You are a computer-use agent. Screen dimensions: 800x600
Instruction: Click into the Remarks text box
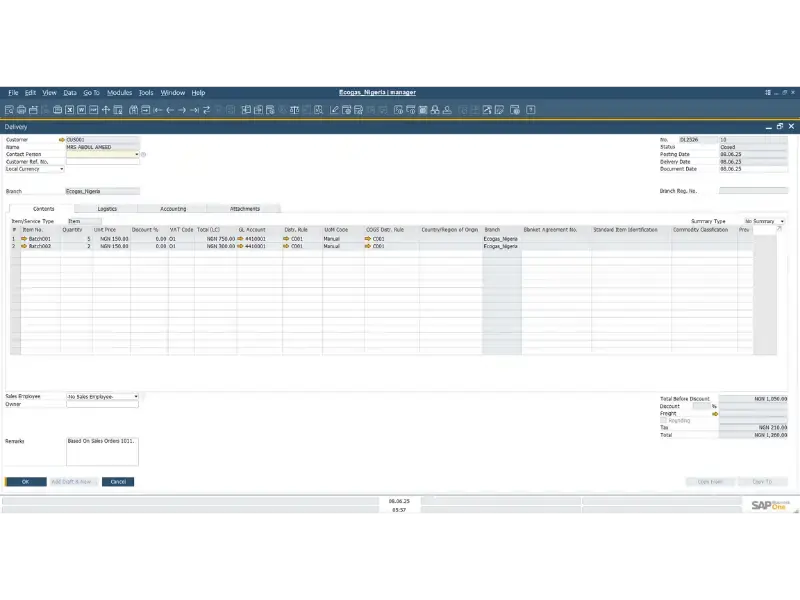102,451
